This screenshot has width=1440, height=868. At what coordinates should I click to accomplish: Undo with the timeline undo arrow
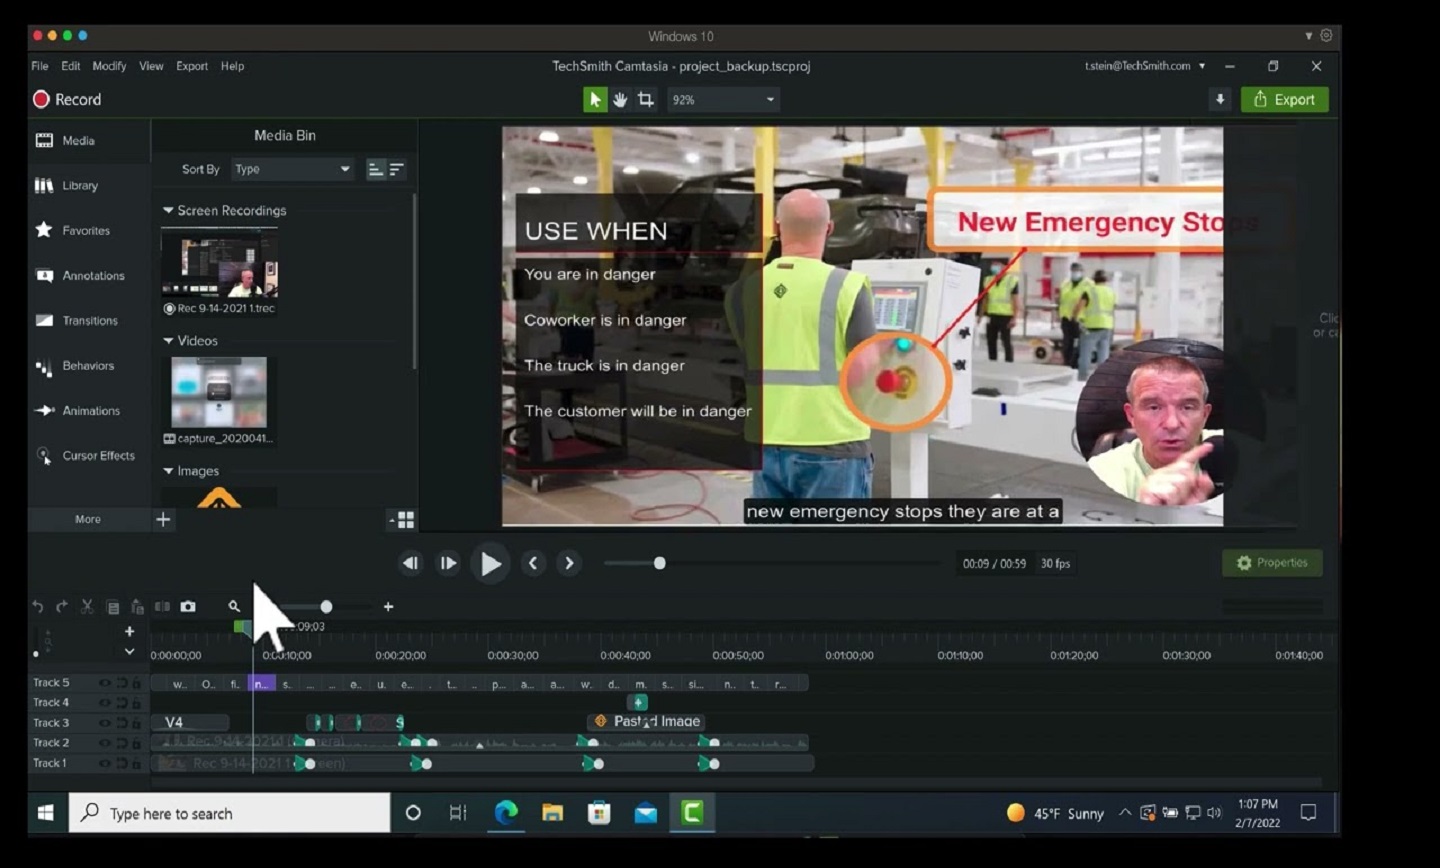click(x=37, y=607)
